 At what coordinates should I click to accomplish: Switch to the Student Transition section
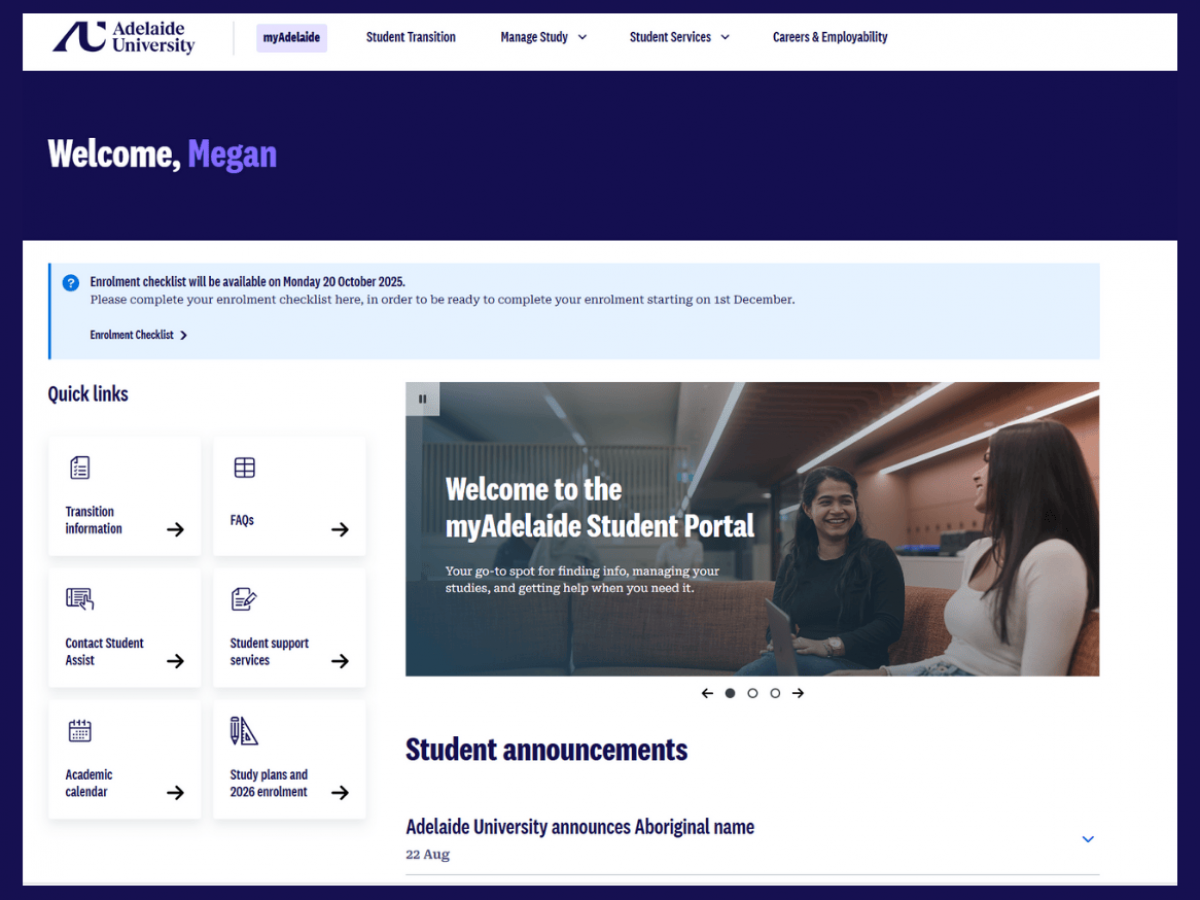tap(411, 37)
